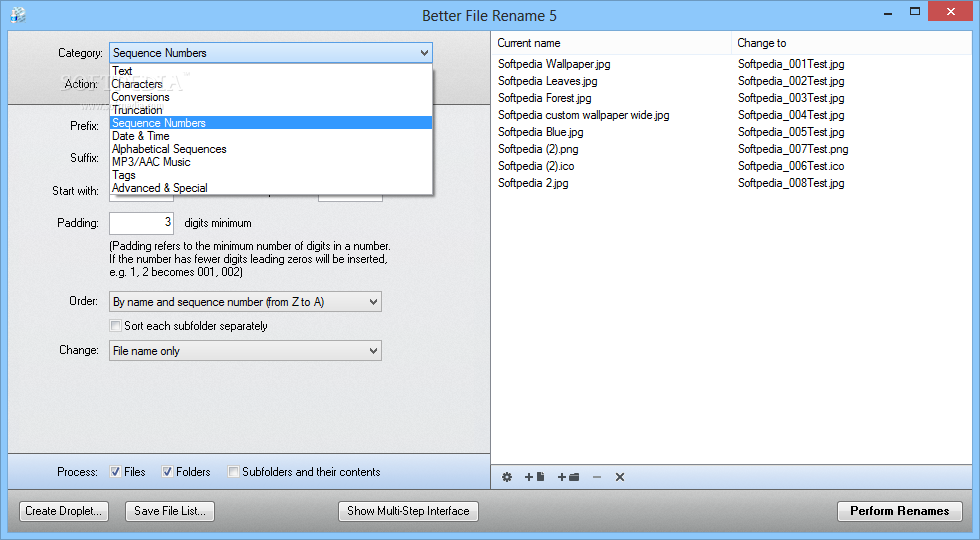980x540 pixels.
Task: Select Characters category option
Action: coord(271,84)
